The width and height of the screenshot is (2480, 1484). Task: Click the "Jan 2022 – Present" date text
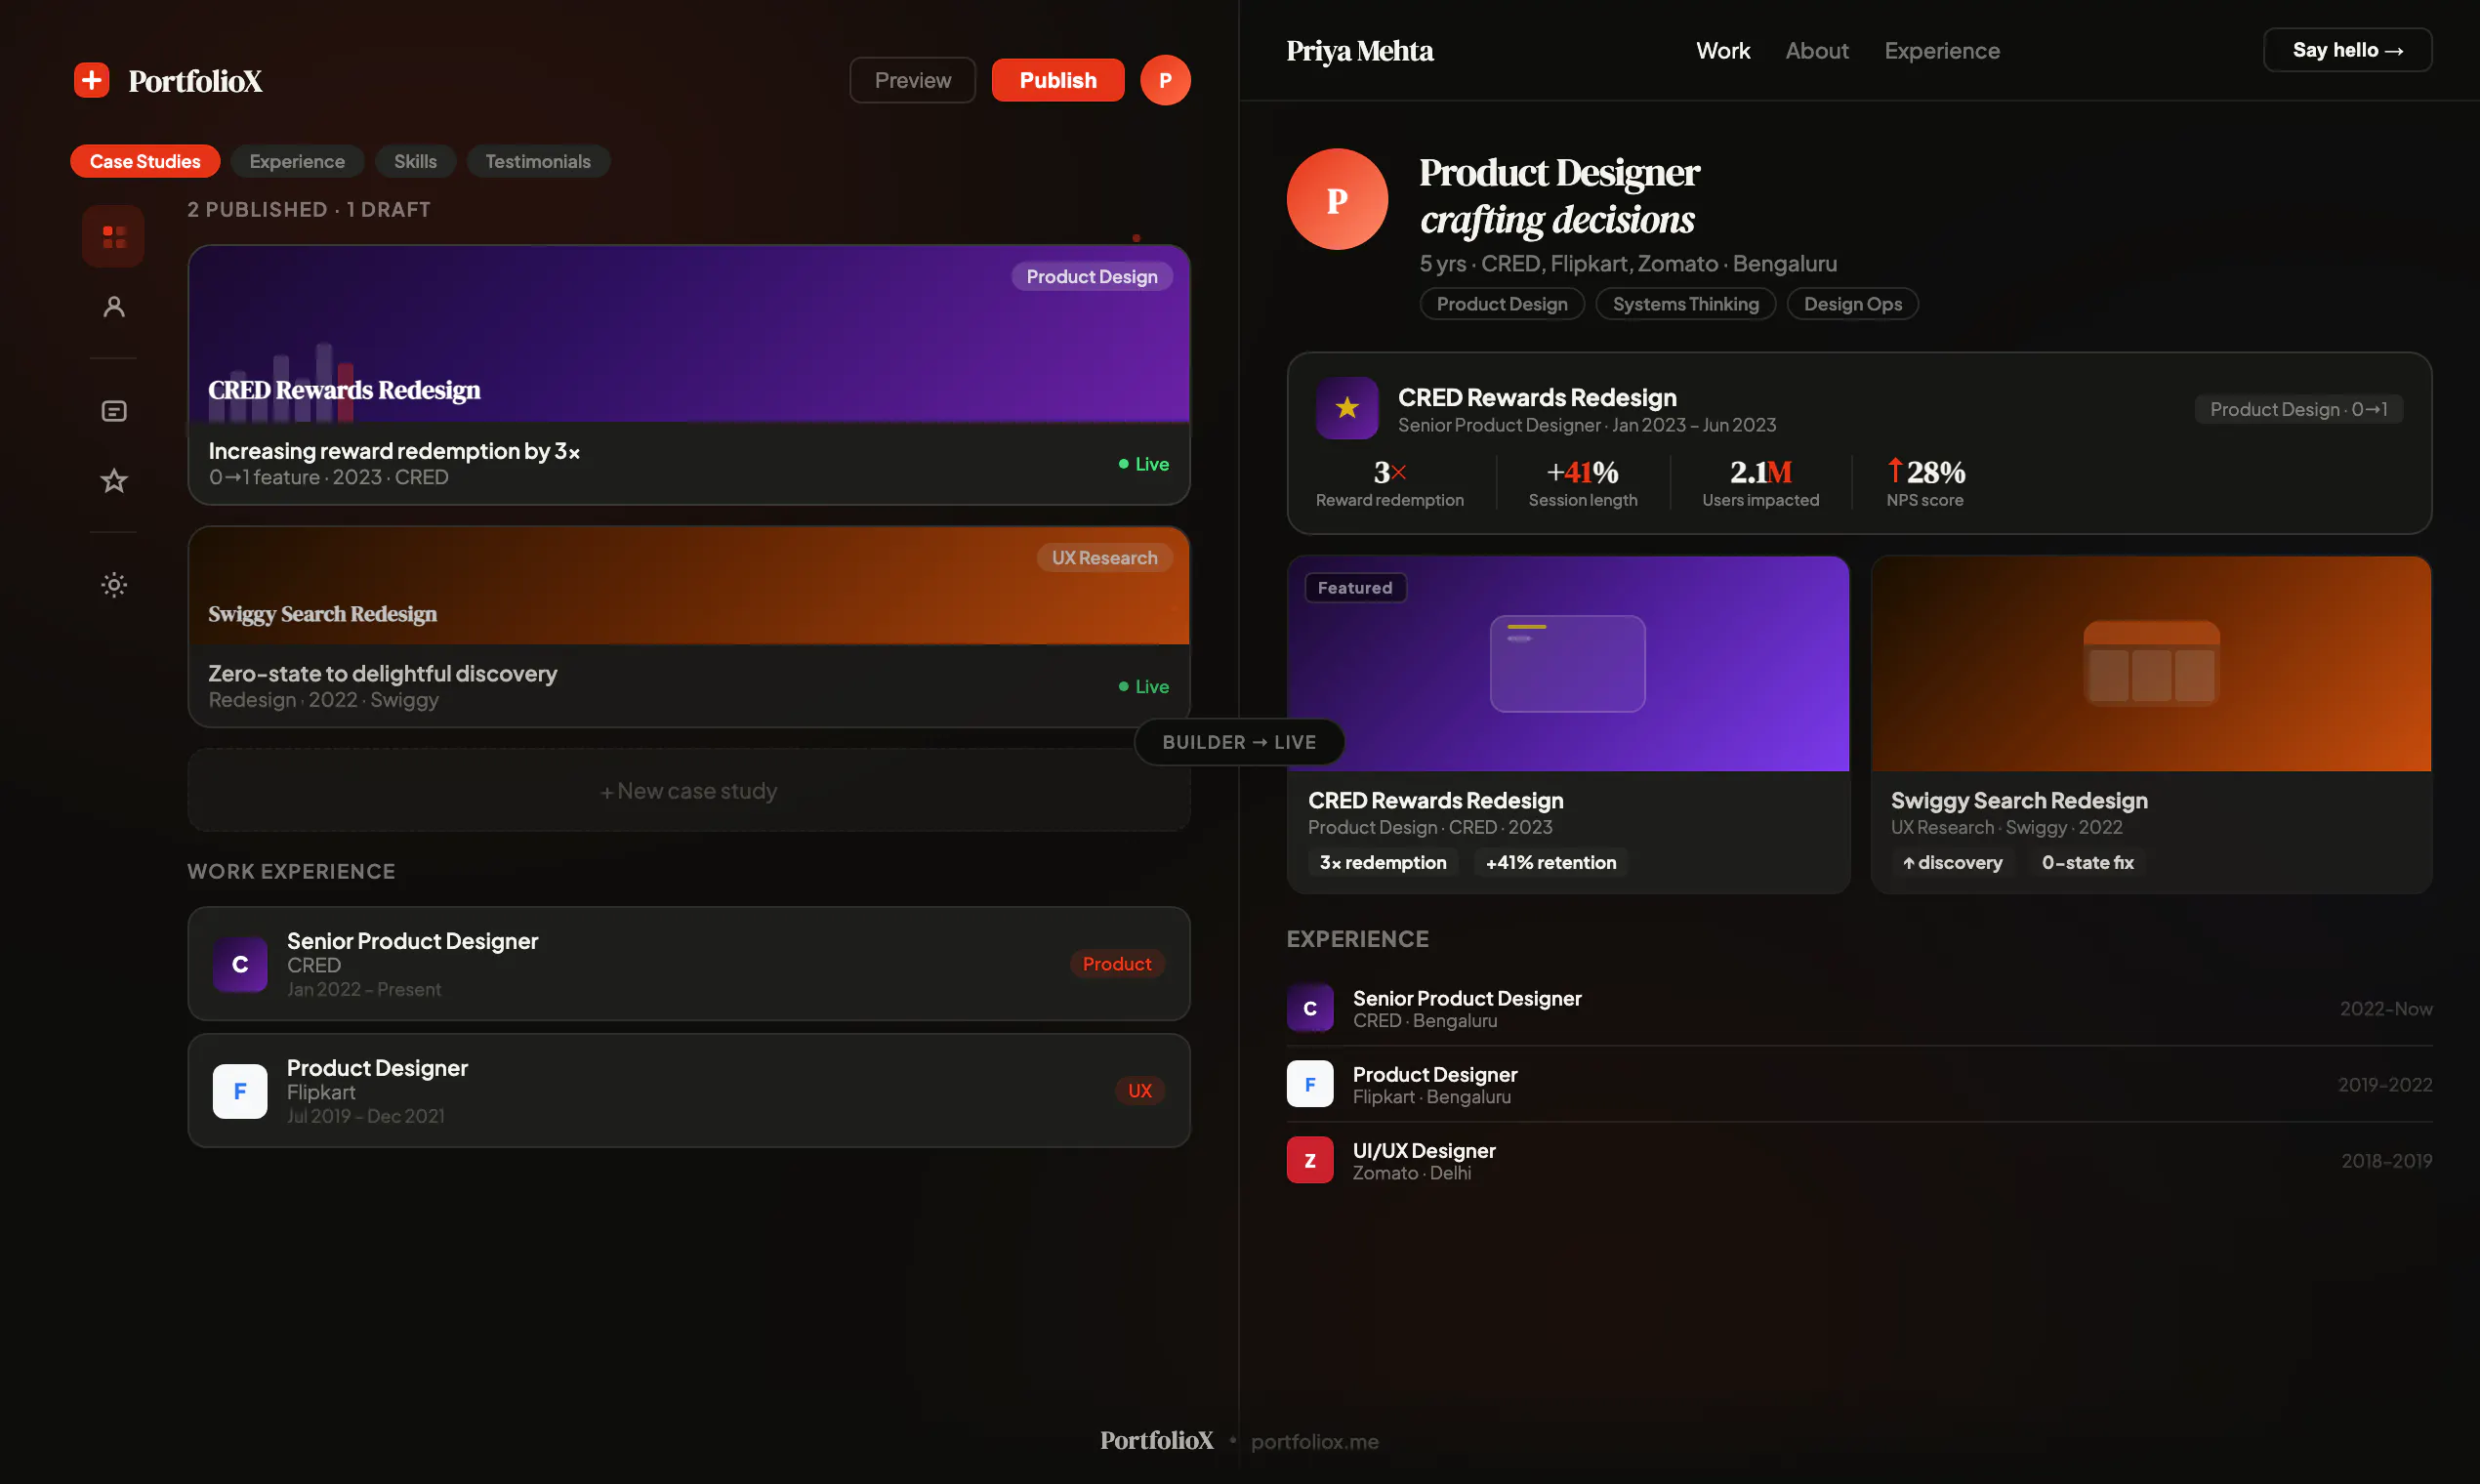coord(364,989)
